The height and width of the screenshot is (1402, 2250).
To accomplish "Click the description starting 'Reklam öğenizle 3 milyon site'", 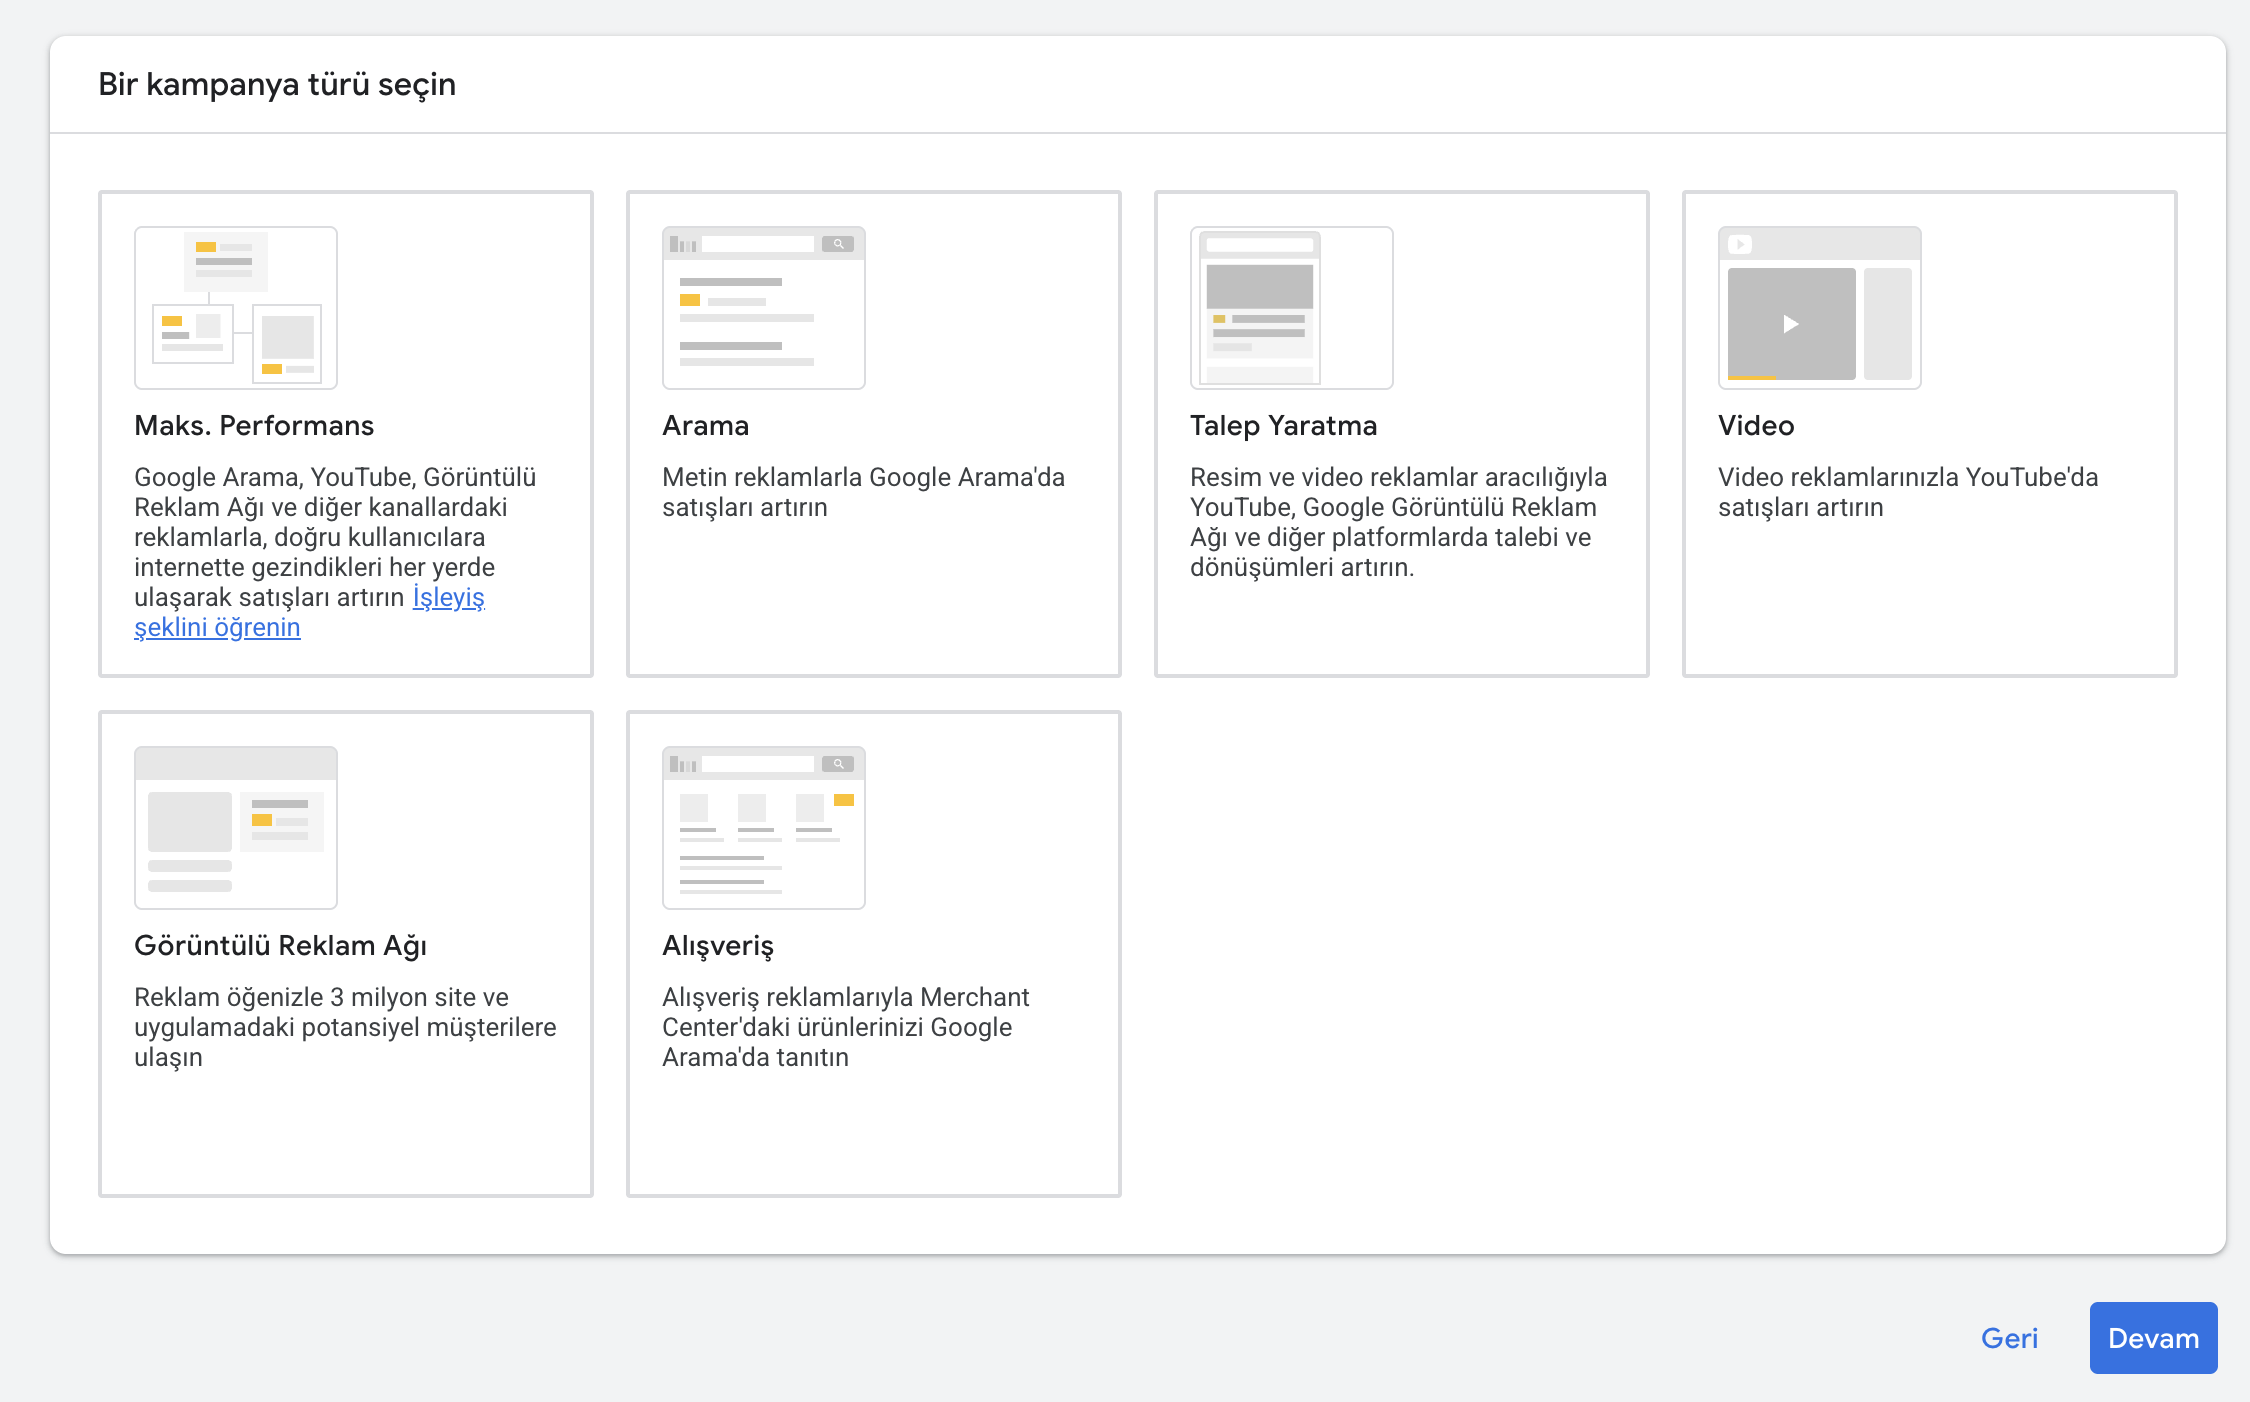I will [345, 1027].
